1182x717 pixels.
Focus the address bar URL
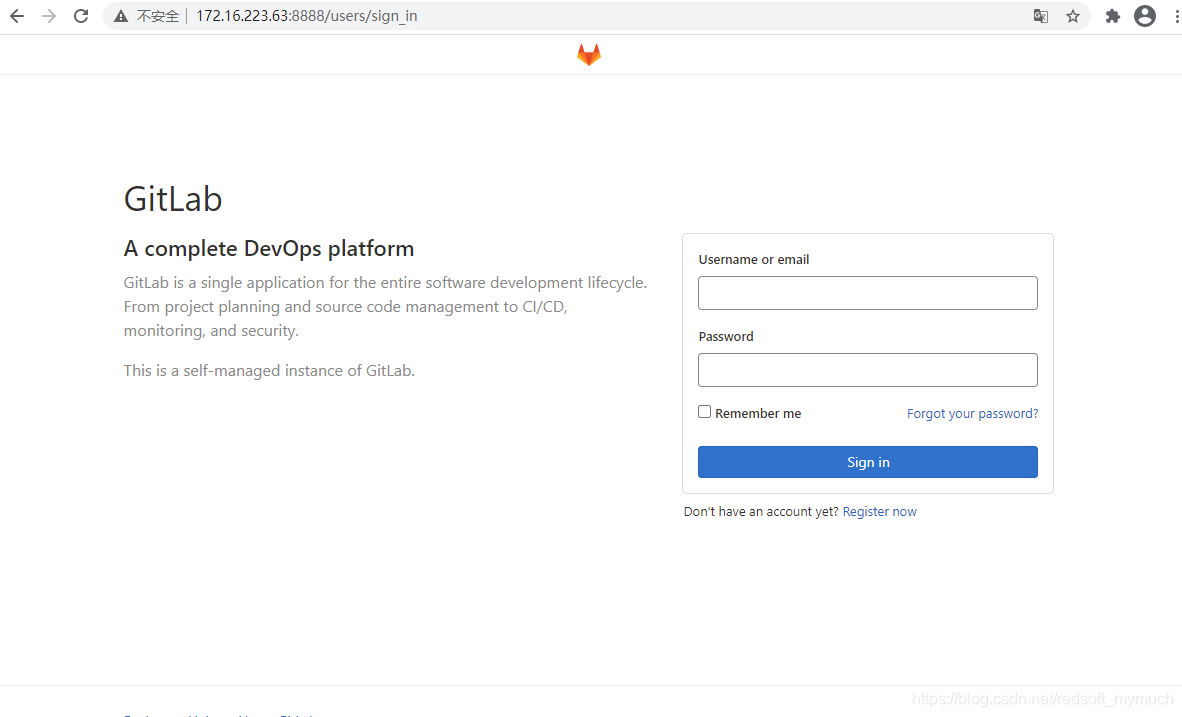pyautogui.click(x=306, y=16)
